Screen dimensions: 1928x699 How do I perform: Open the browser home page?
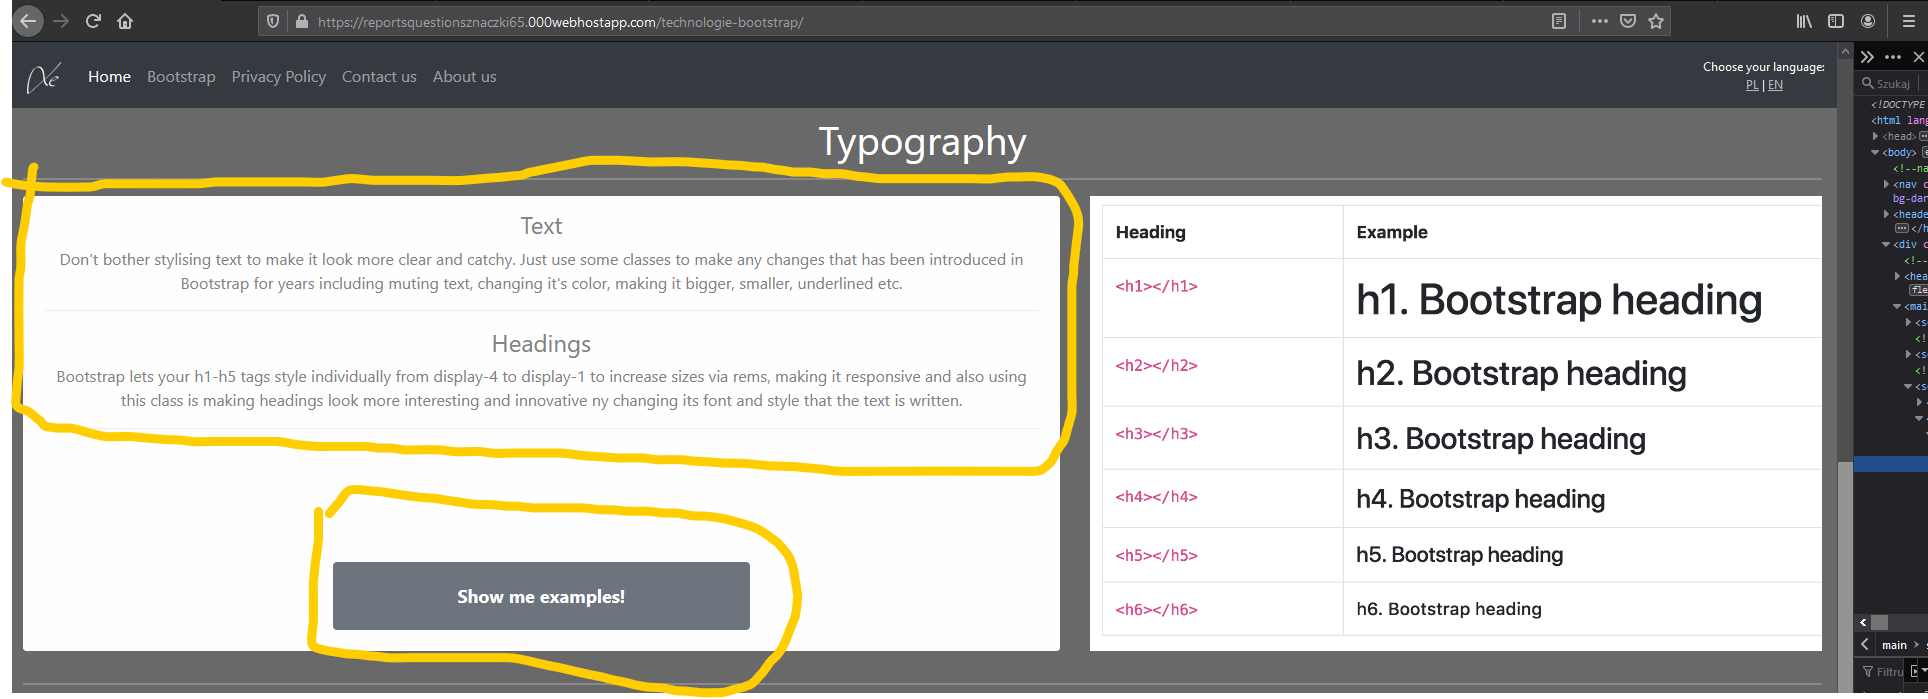(x=125, y=21)
